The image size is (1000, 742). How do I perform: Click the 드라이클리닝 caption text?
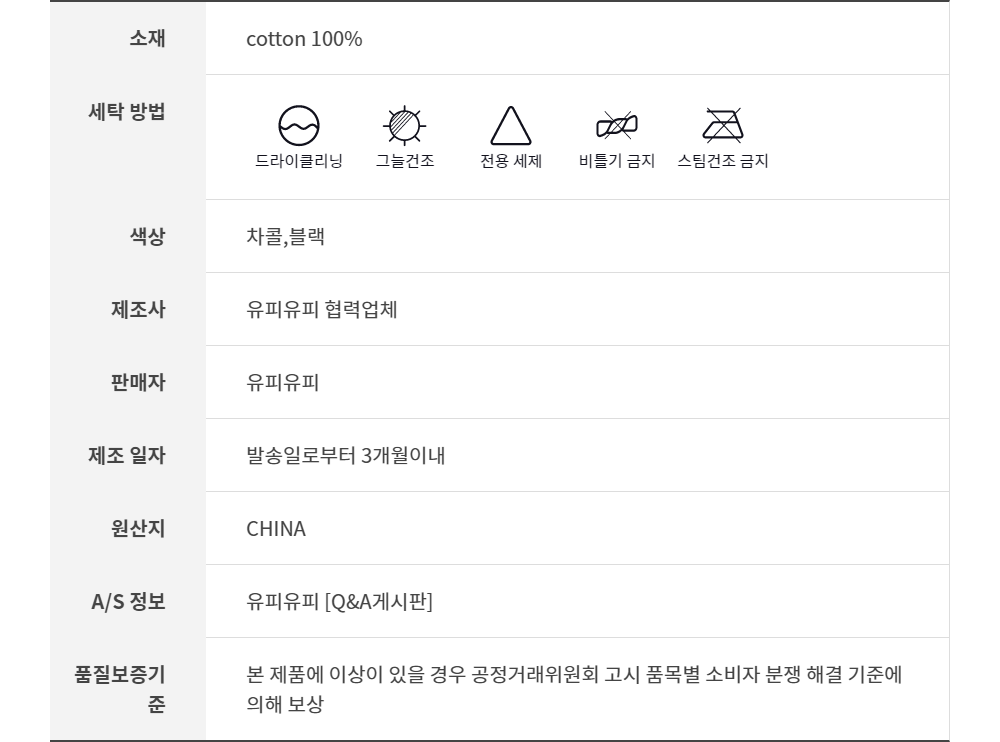point(298,161)
